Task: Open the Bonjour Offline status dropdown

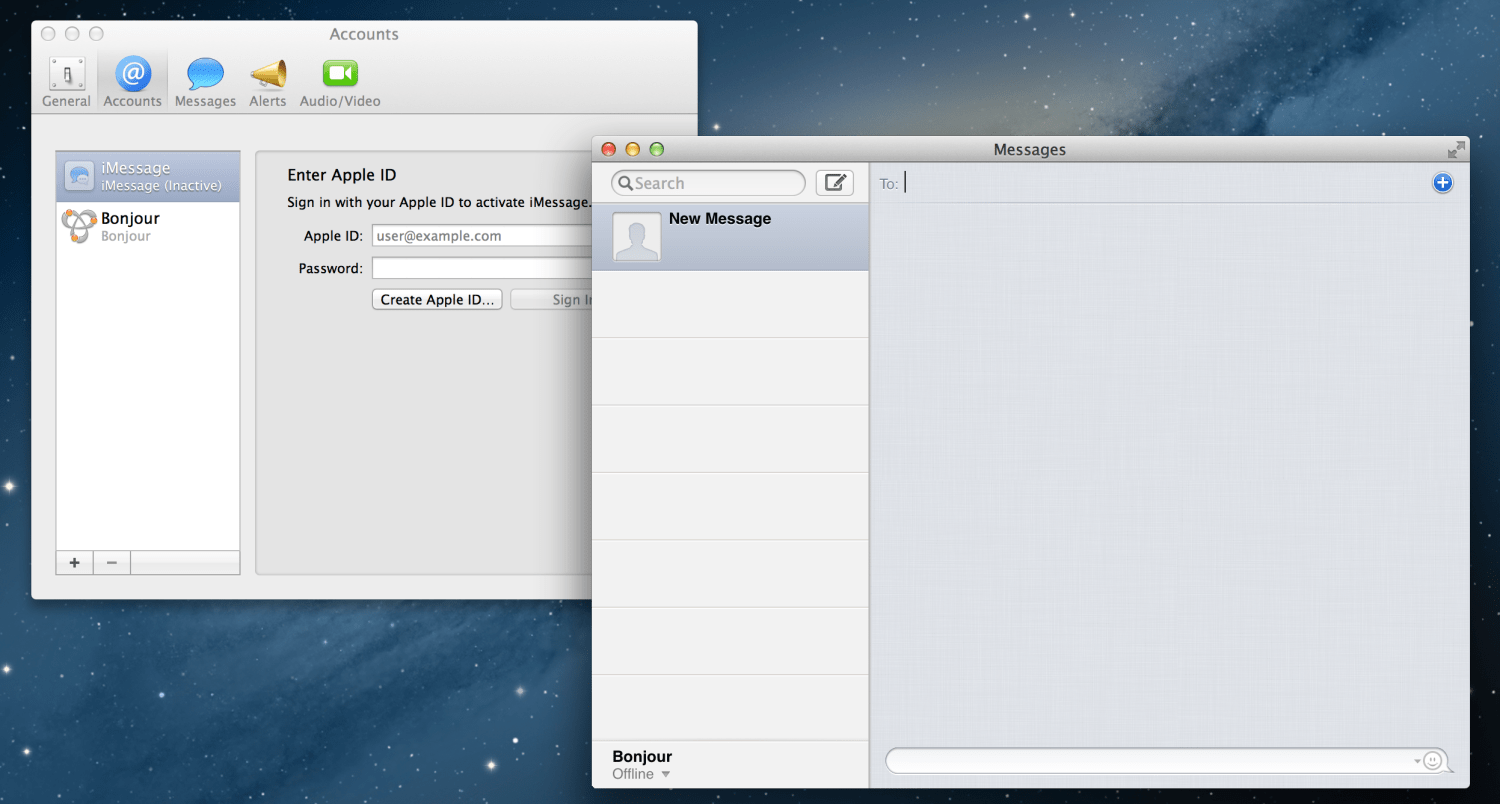Action: click(641, 774)
